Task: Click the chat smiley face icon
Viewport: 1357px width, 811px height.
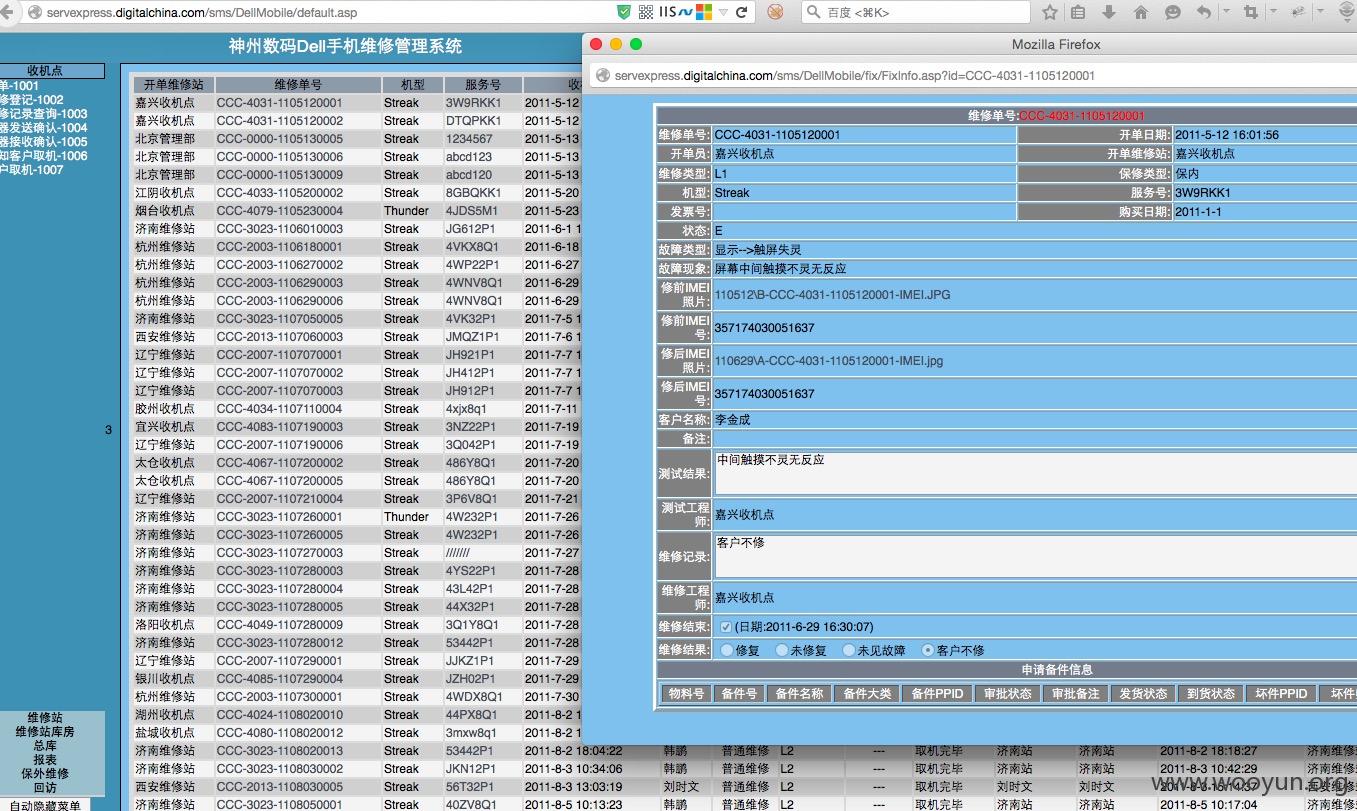Action: 1173,12
